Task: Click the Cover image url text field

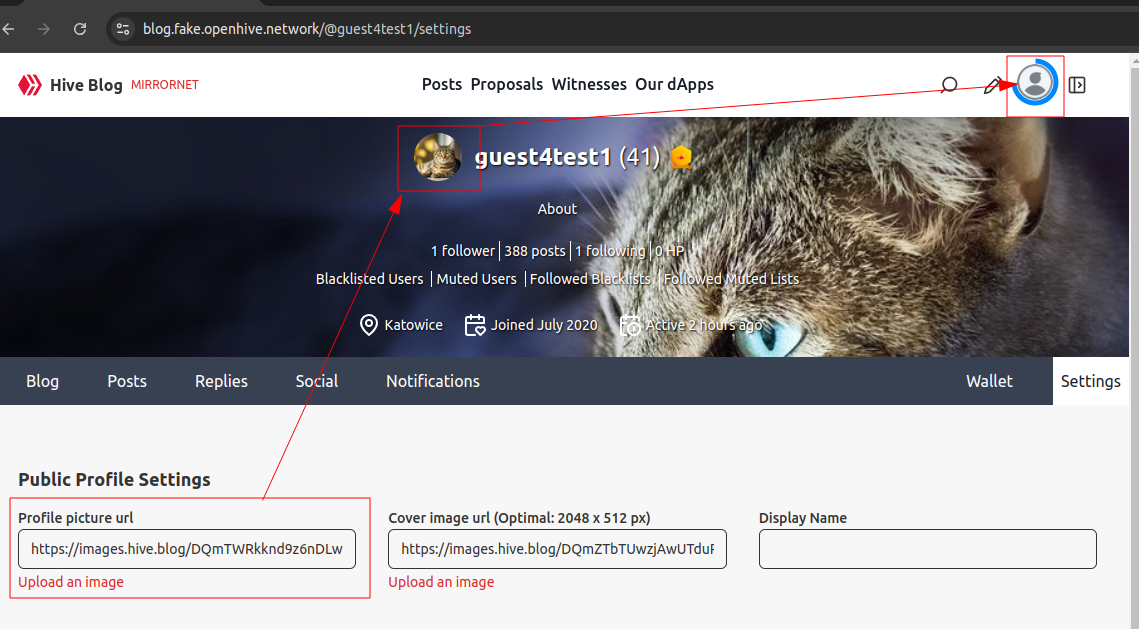Action: (557, 549)
